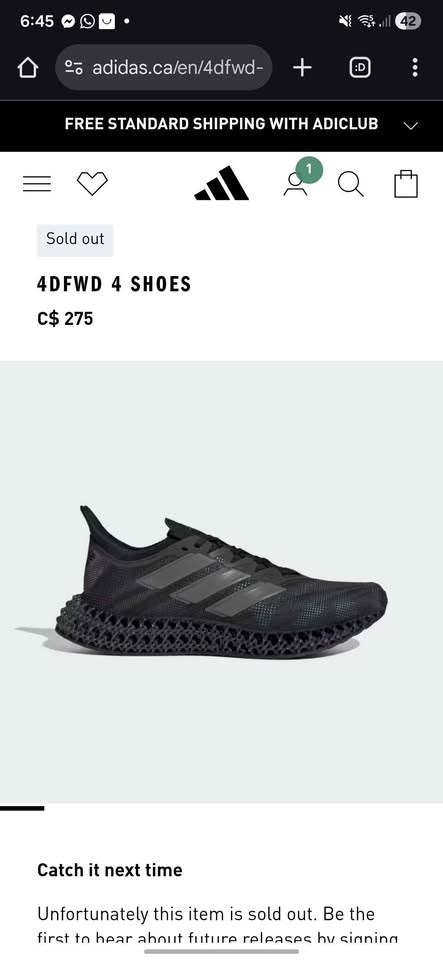Open site info icon in address bar
The image size is (443, 960).
click(x=74, y=68)
